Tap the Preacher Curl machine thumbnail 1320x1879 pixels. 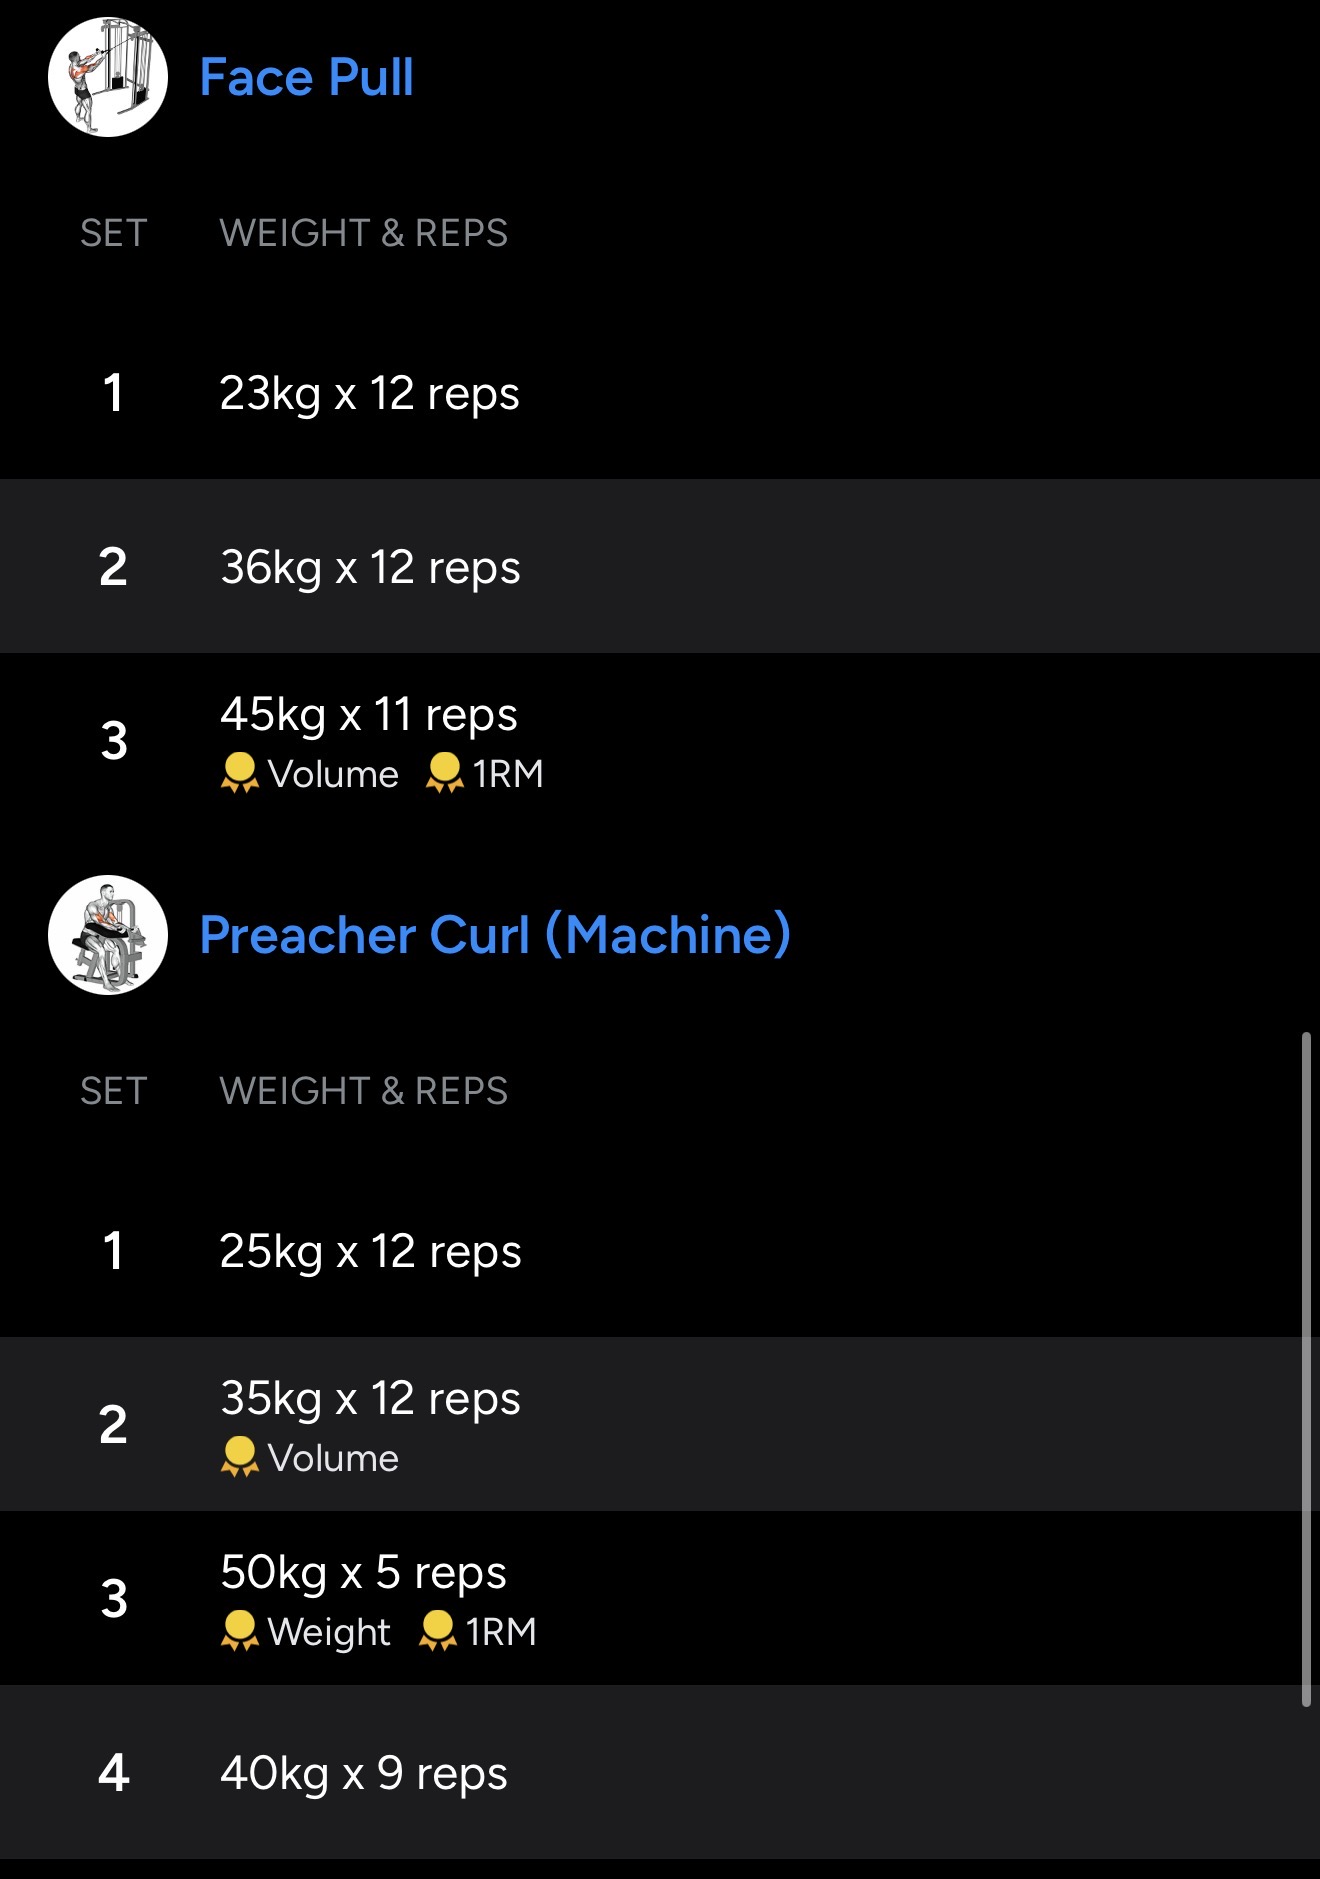[108, 935]
